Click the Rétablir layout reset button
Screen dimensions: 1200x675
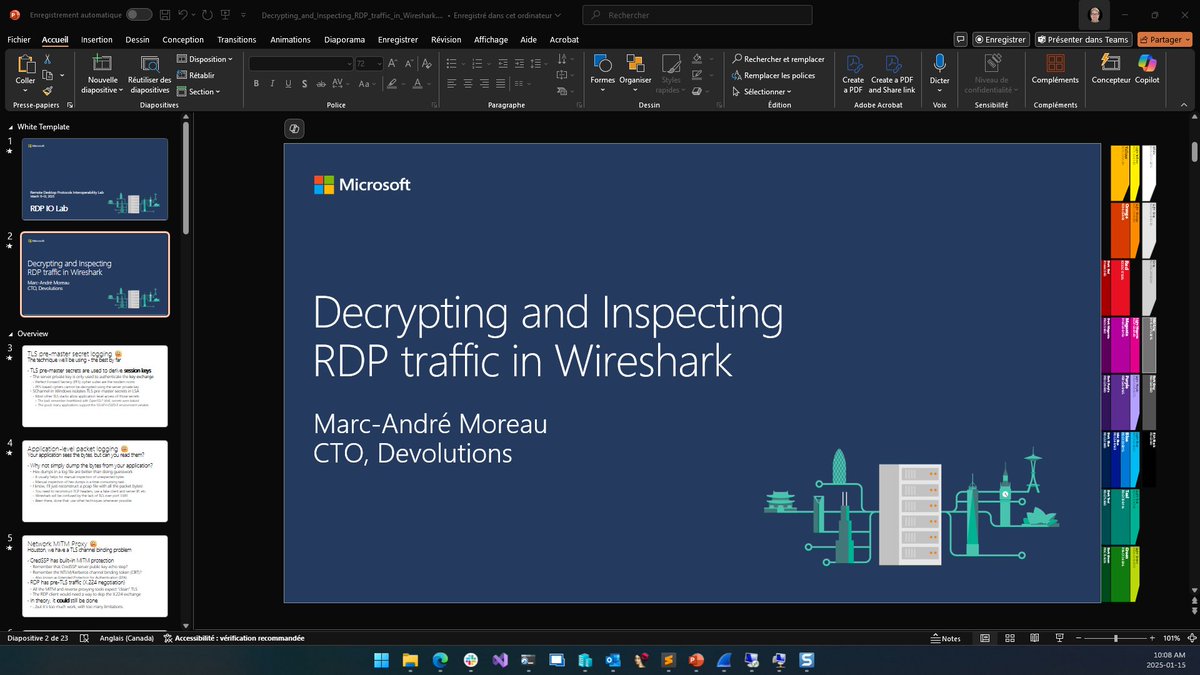point(196,75)
